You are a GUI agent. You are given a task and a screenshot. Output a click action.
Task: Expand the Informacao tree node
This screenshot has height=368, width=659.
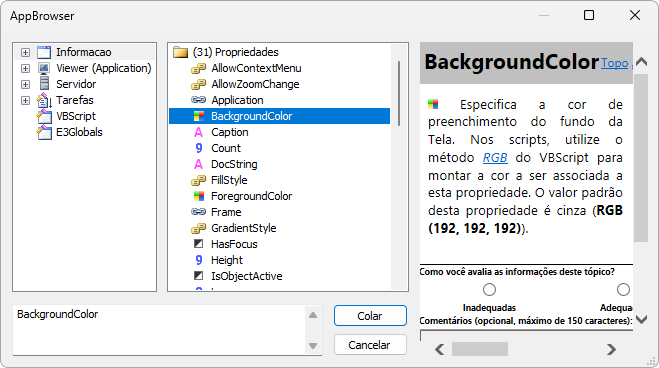26,53
